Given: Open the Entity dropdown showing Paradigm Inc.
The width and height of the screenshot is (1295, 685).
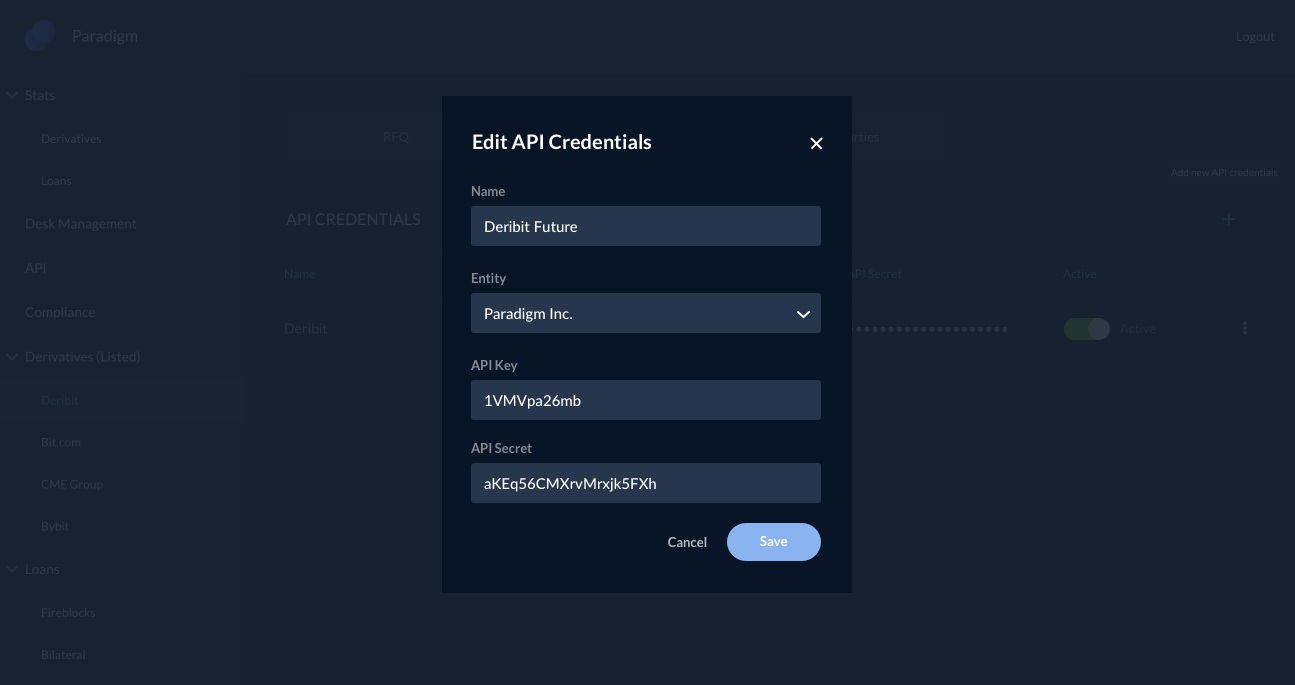Looking at the screenshot, I should (646, 313).
